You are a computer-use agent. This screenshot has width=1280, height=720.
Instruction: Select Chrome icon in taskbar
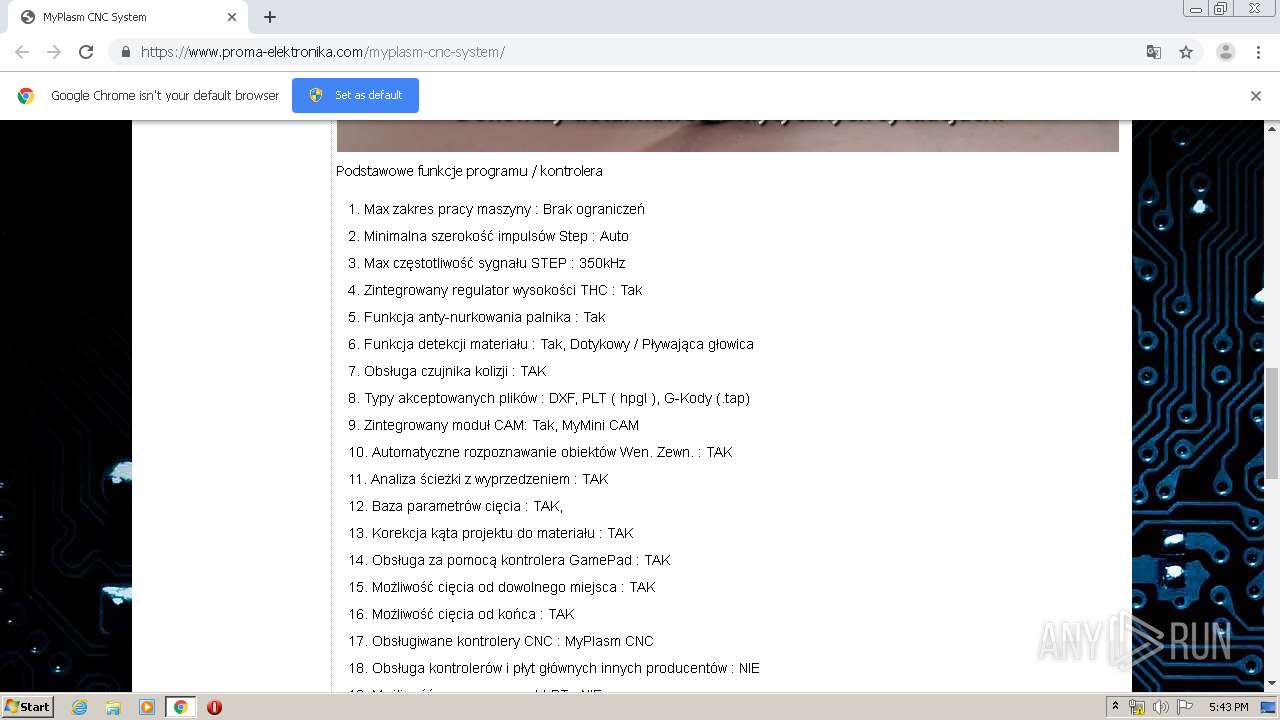coord(180,707)
